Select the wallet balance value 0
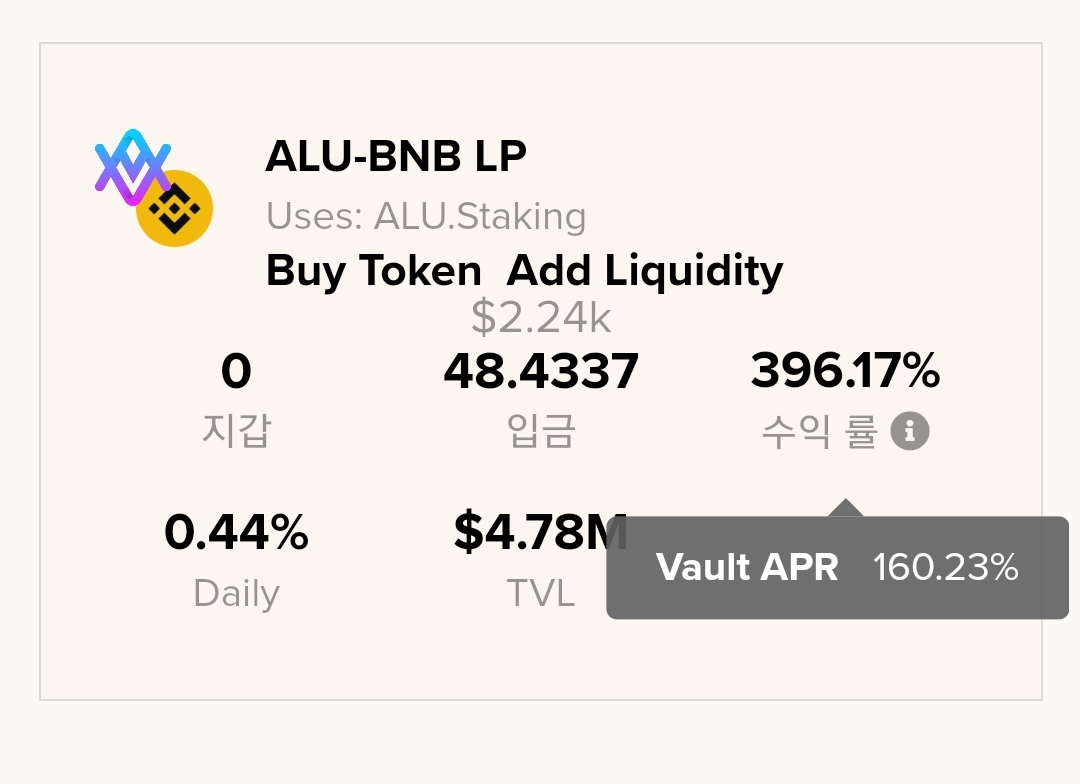Screen dimensions: 1080x784 [236, 372]
